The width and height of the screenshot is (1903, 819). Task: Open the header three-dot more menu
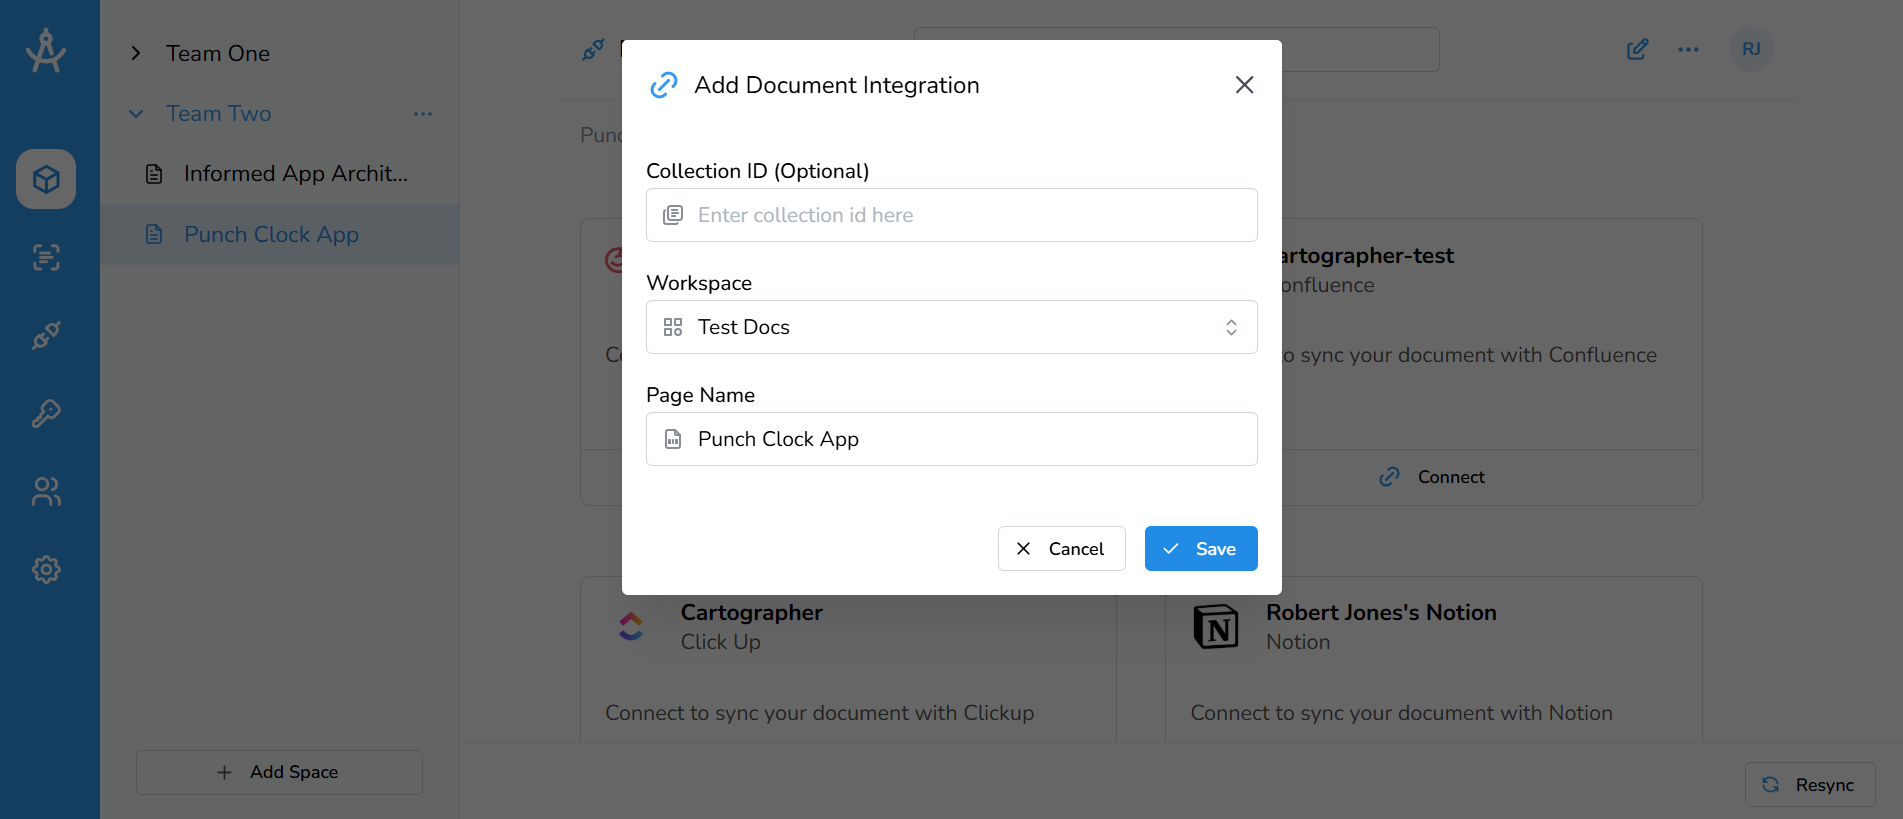tap(1688, 50)
